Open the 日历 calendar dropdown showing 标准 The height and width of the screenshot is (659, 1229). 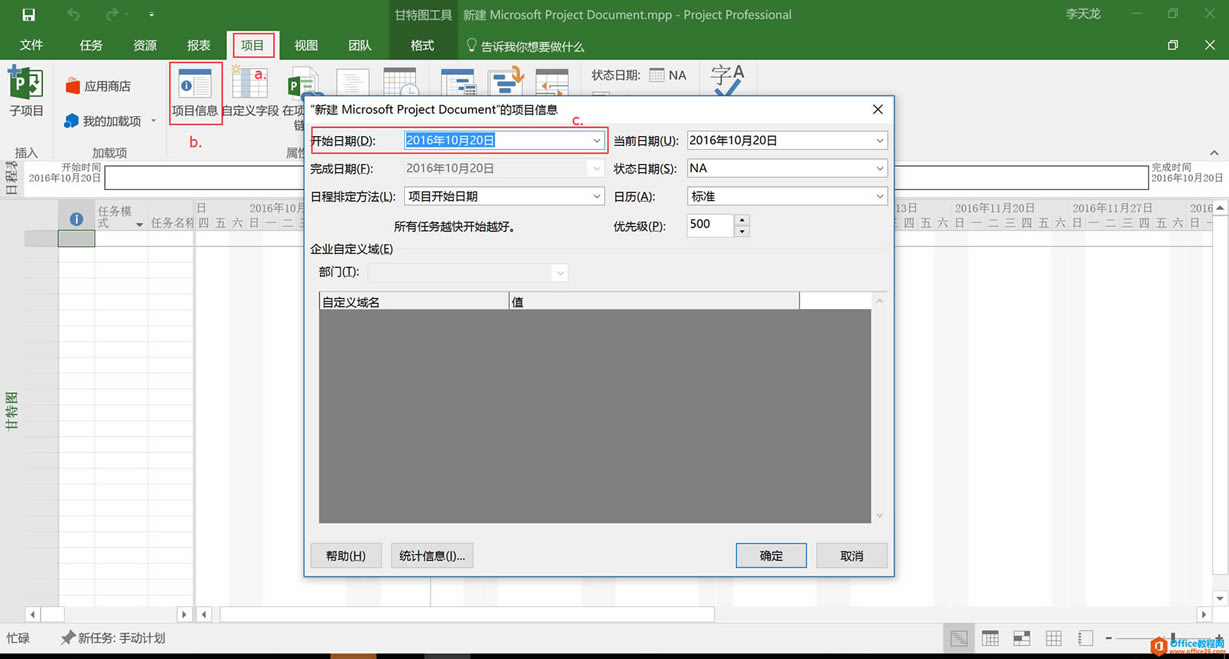pos(878,196)
